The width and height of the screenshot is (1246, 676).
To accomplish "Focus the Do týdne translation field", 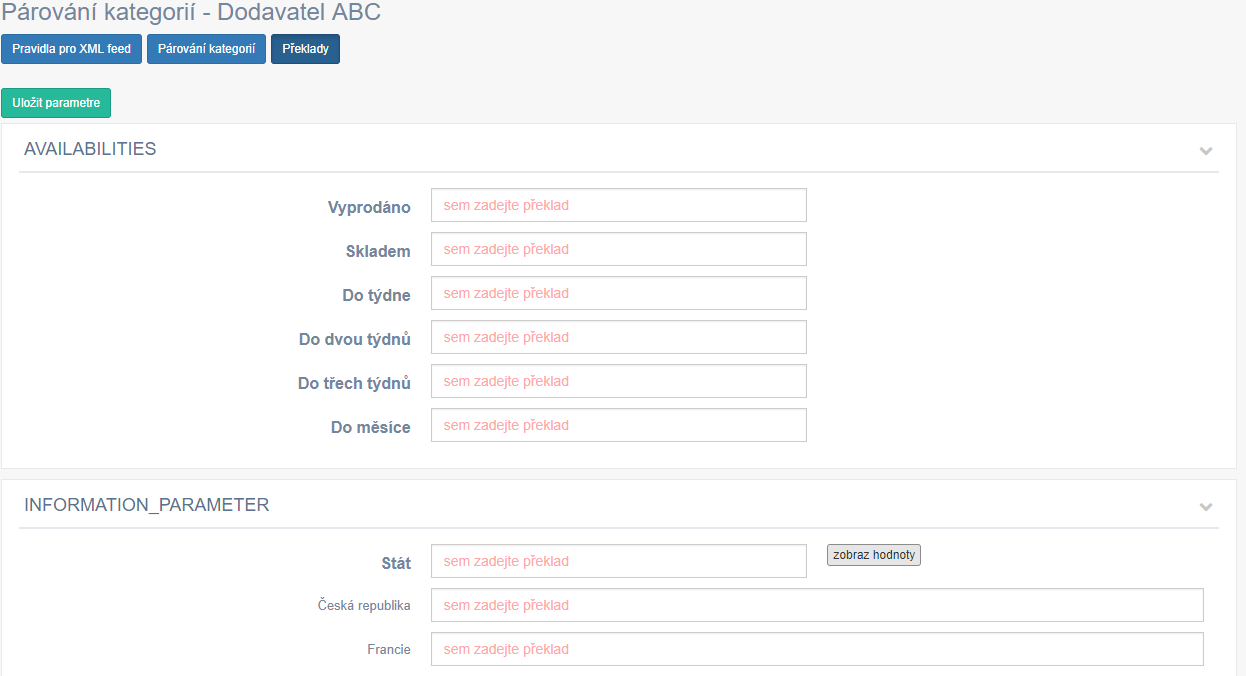I will [x=619, y=293].
